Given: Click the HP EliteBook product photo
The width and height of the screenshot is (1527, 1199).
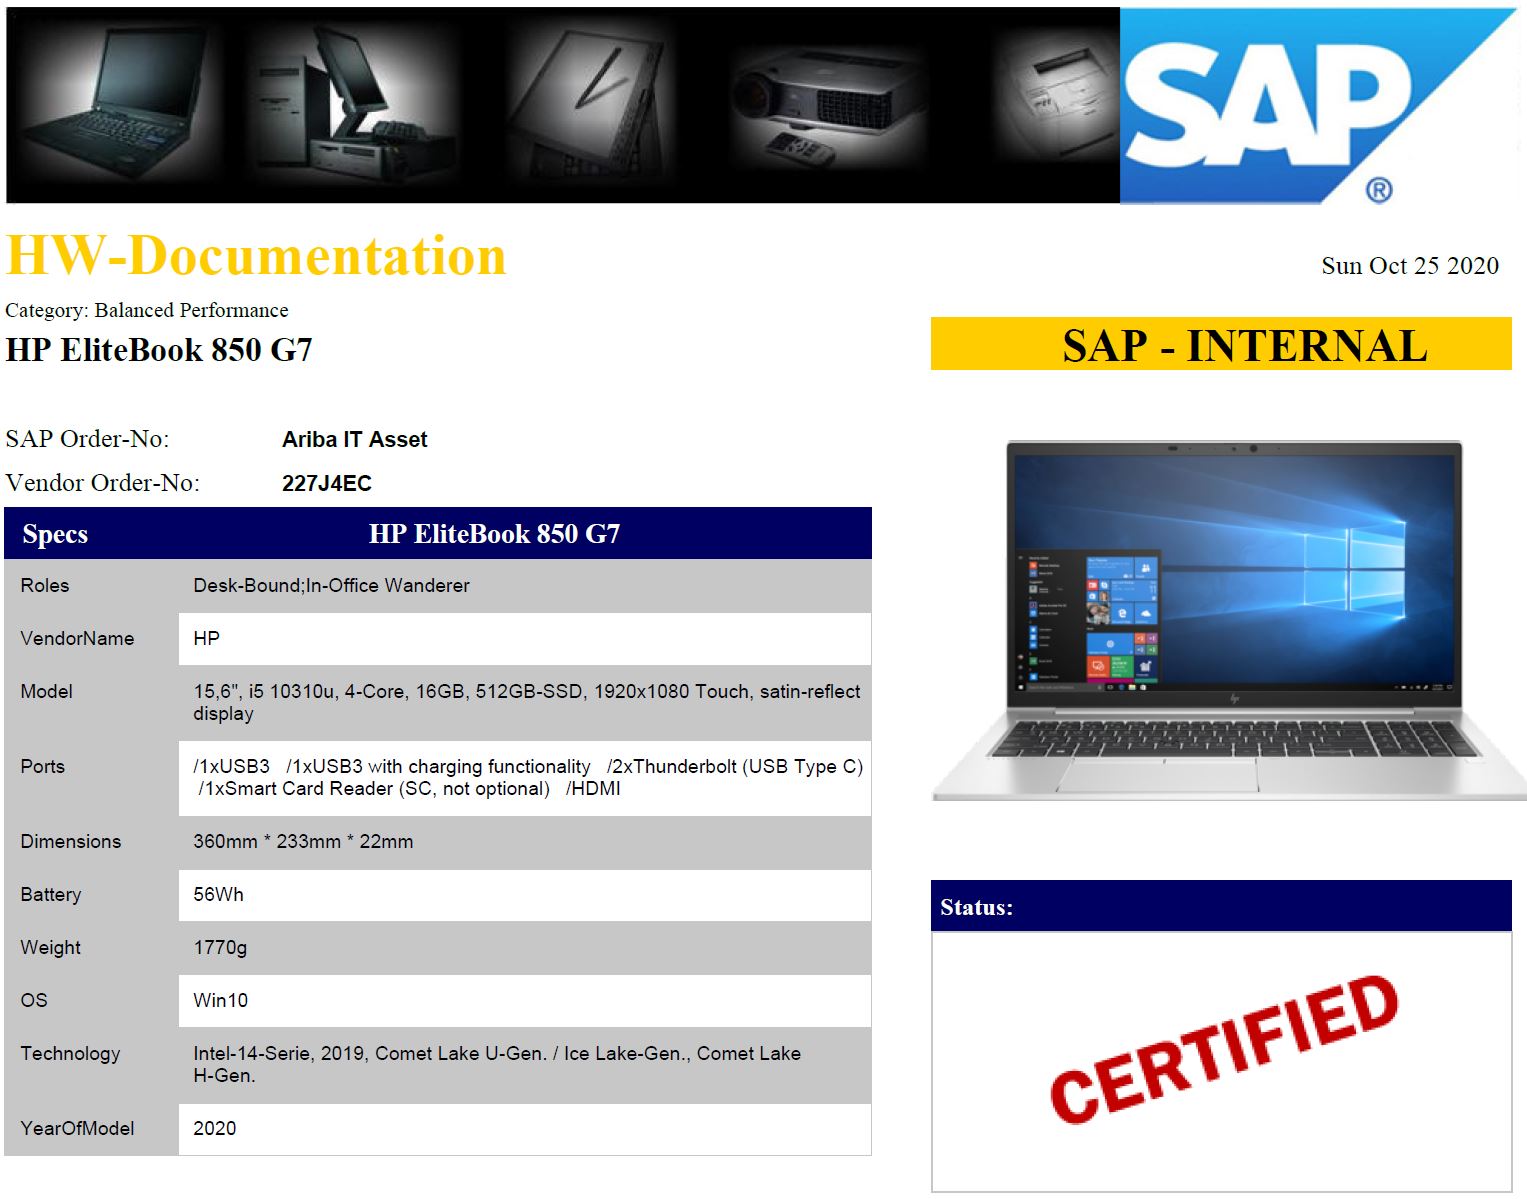Looking at the screenshot, I should coord(1229,620).
